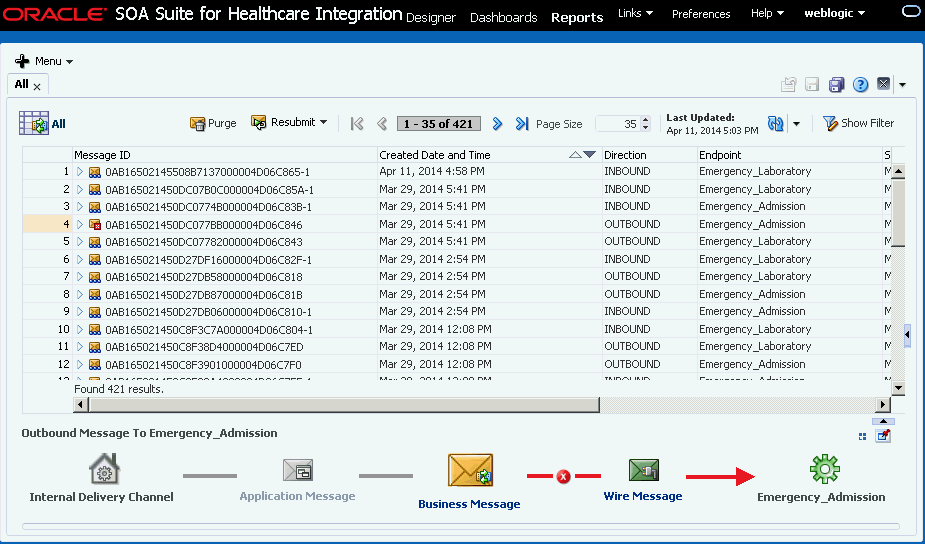Click the Purge button
This screenshot has width=925, height=544.
coord(213,123)
